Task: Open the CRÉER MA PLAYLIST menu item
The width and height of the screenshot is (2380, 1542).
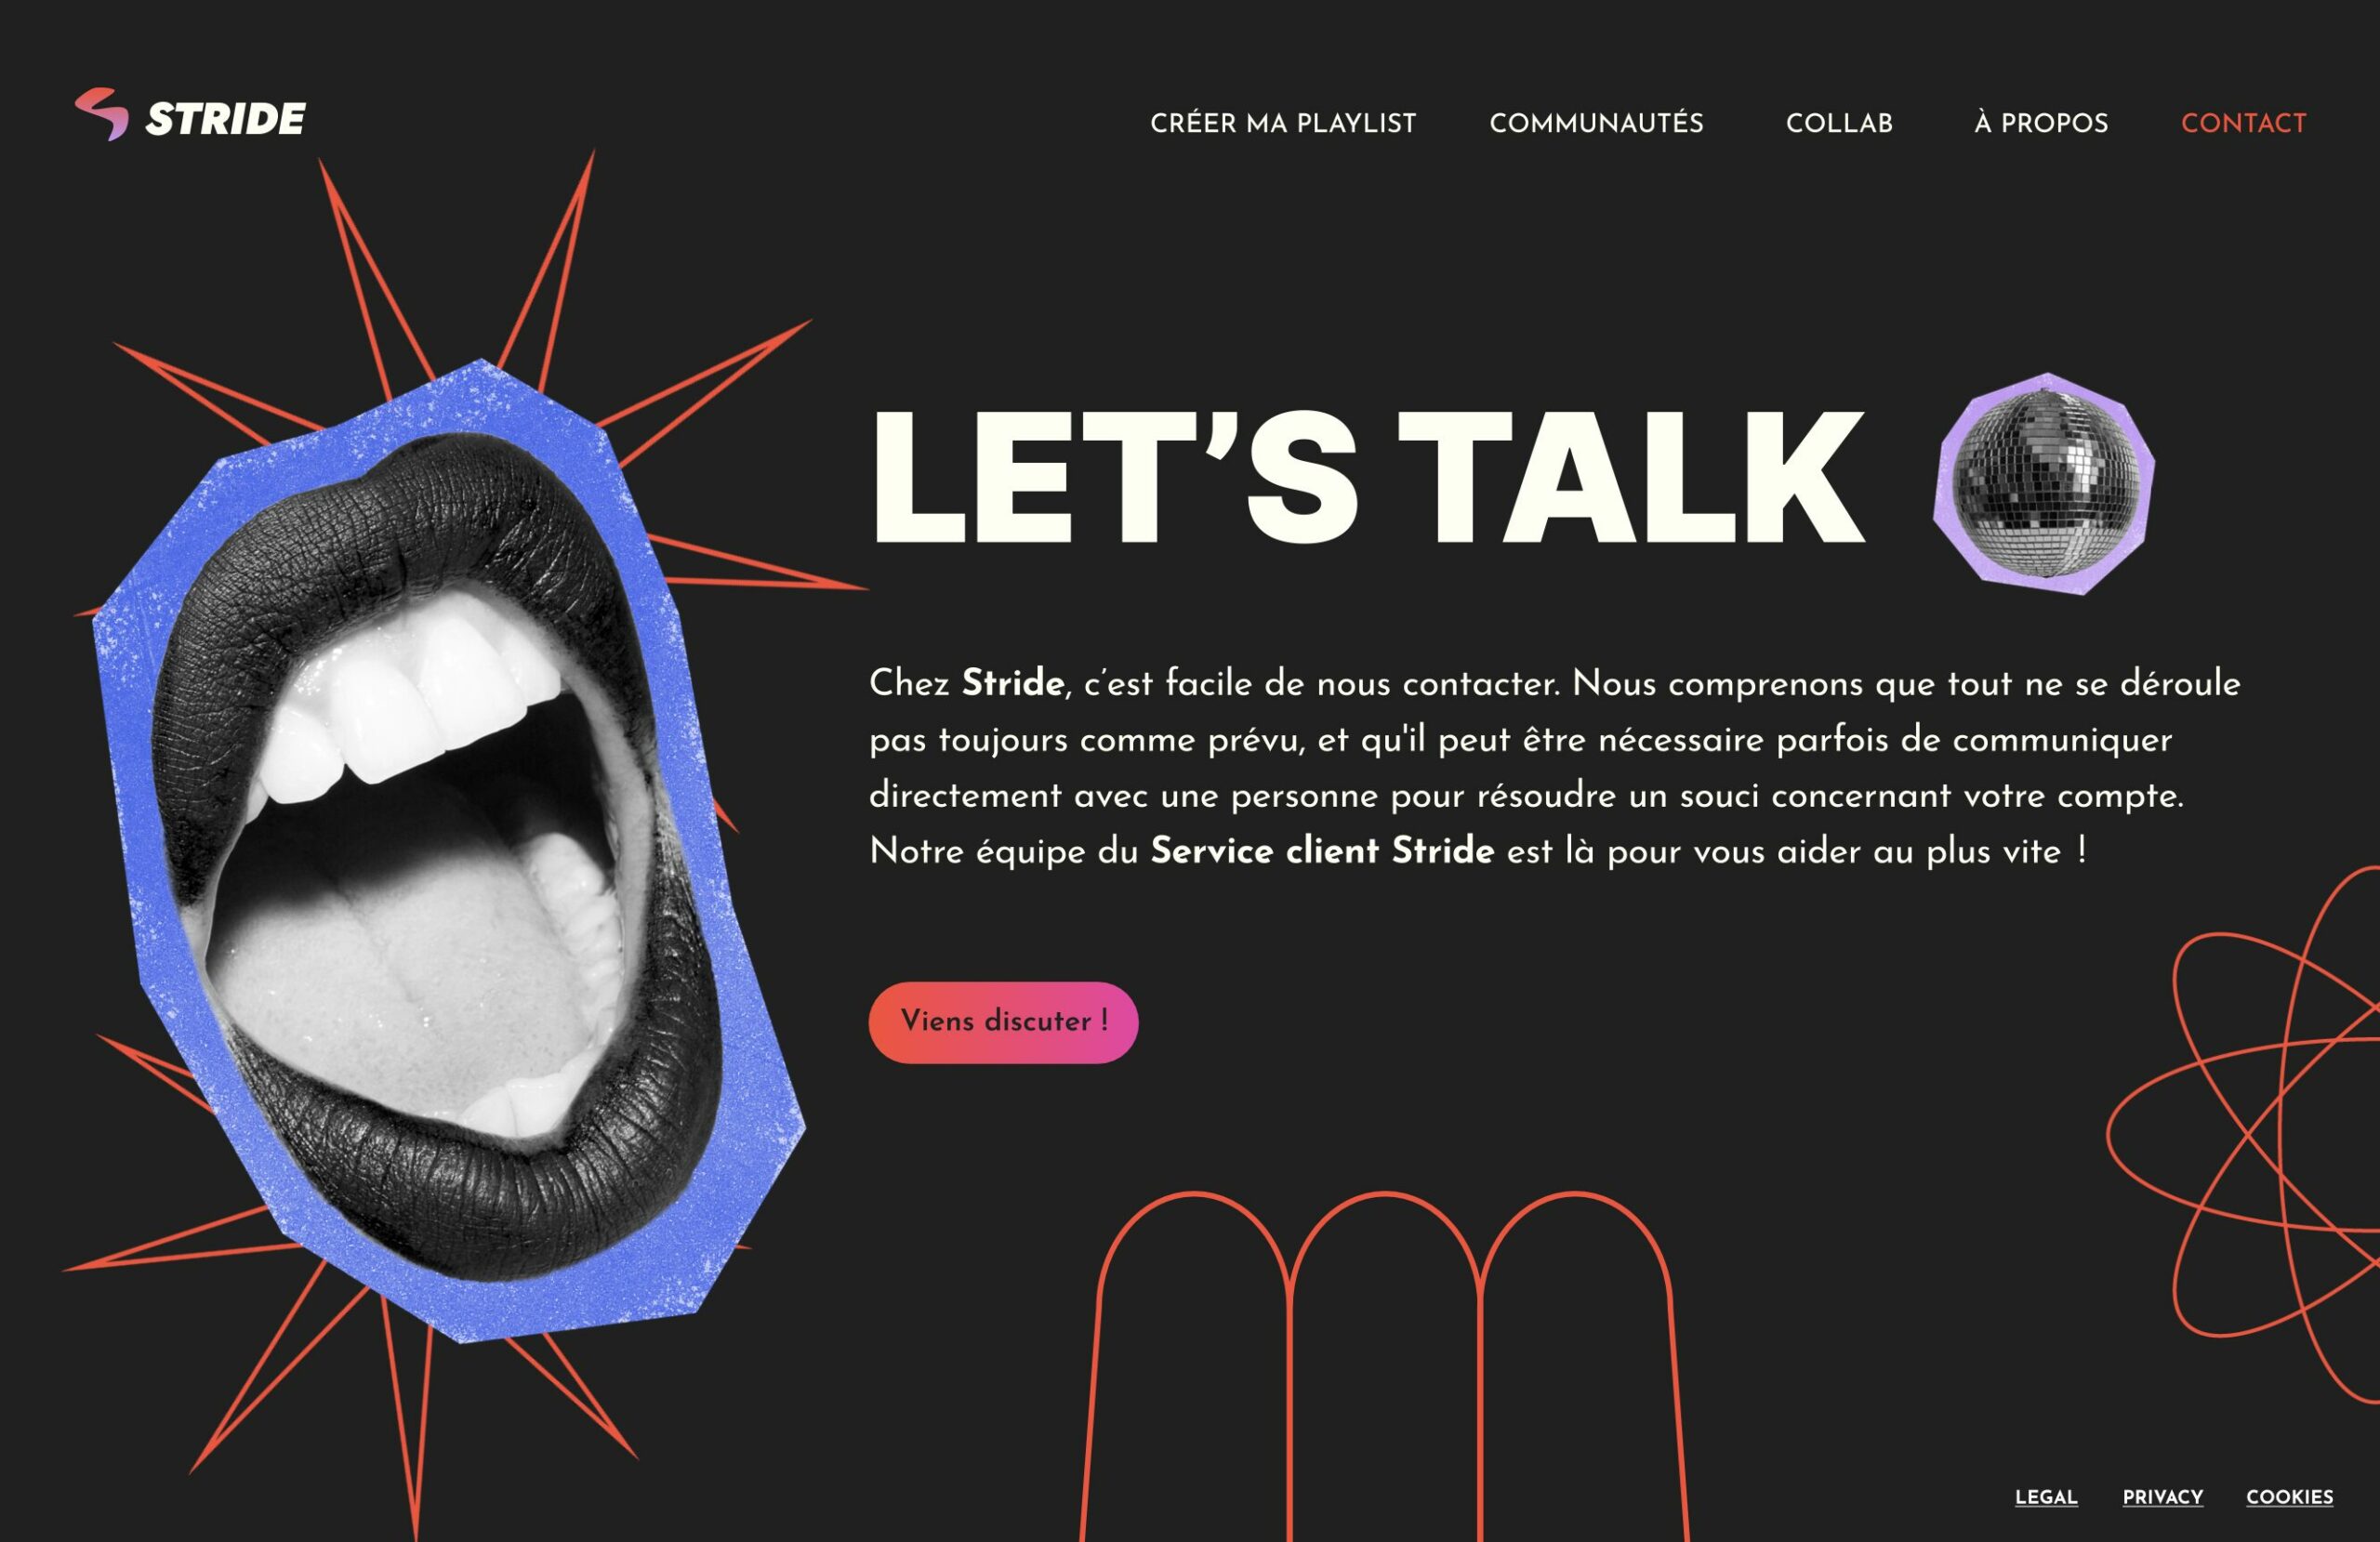Action: tap(1283, 123)
